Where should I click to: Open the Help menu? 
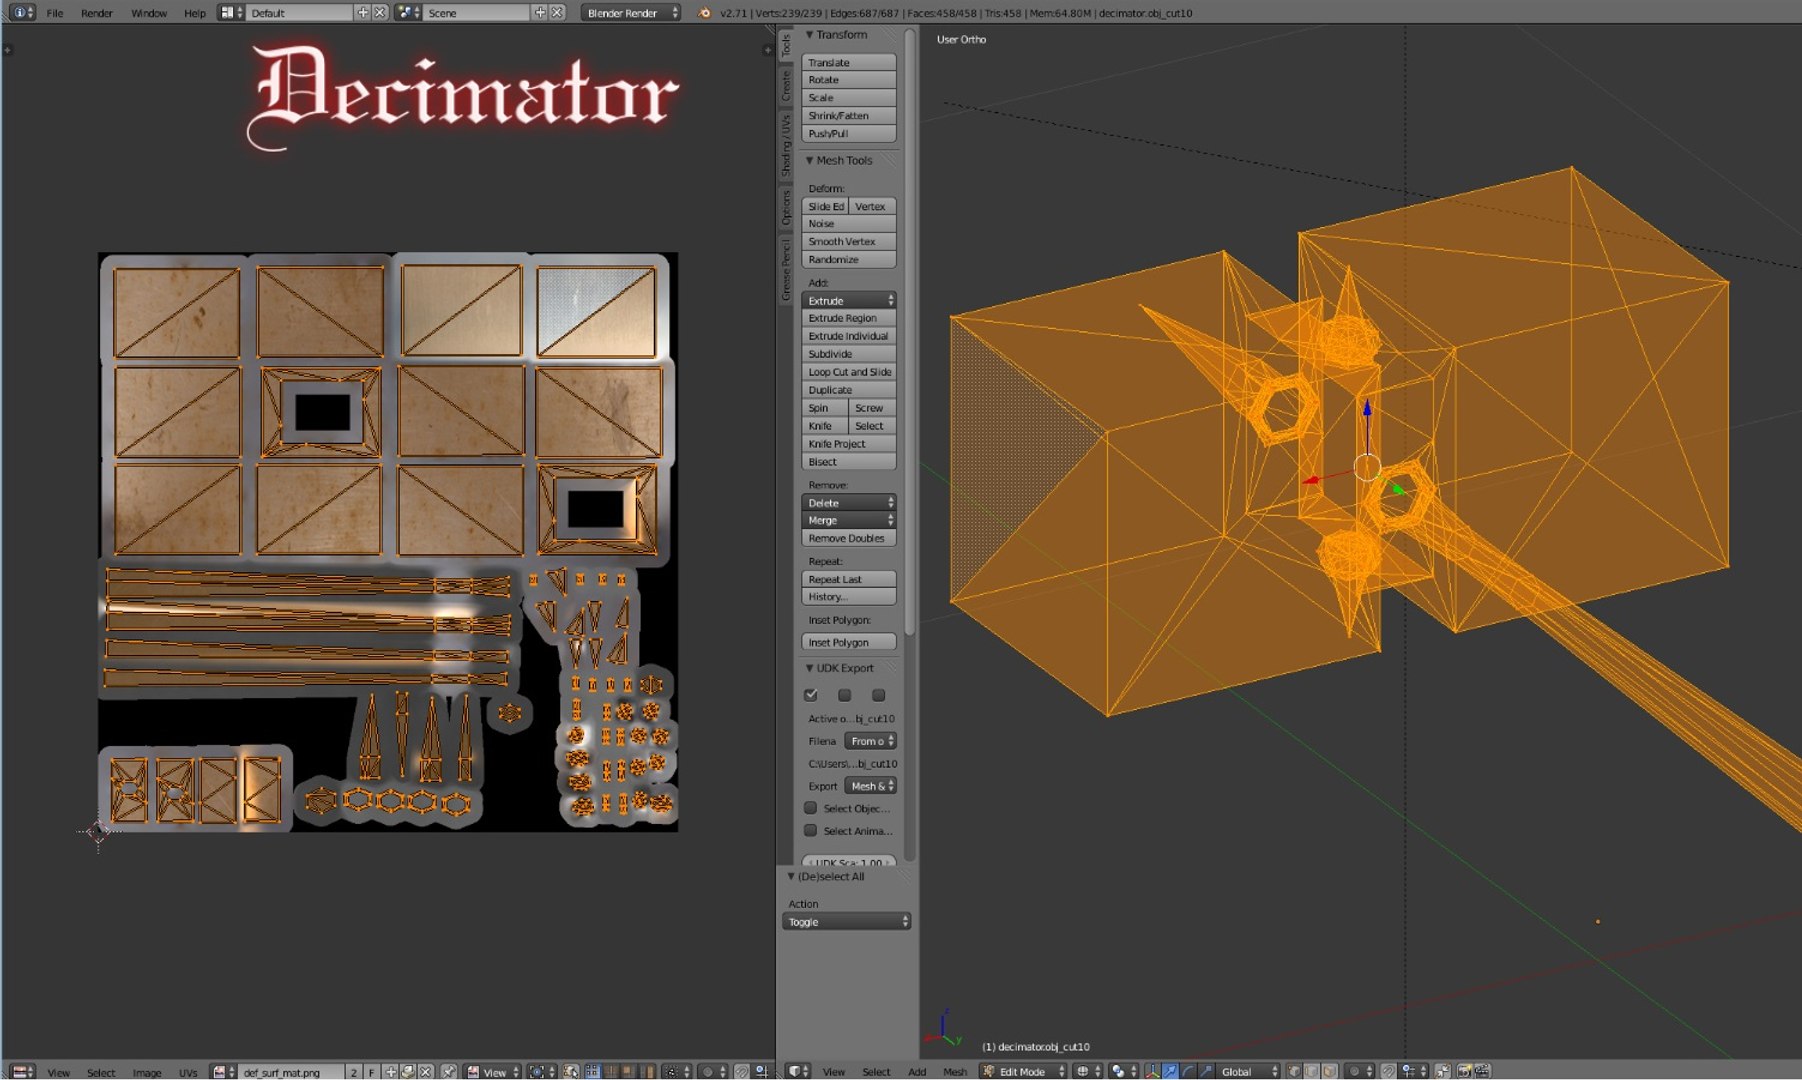[x=195, y=13]
